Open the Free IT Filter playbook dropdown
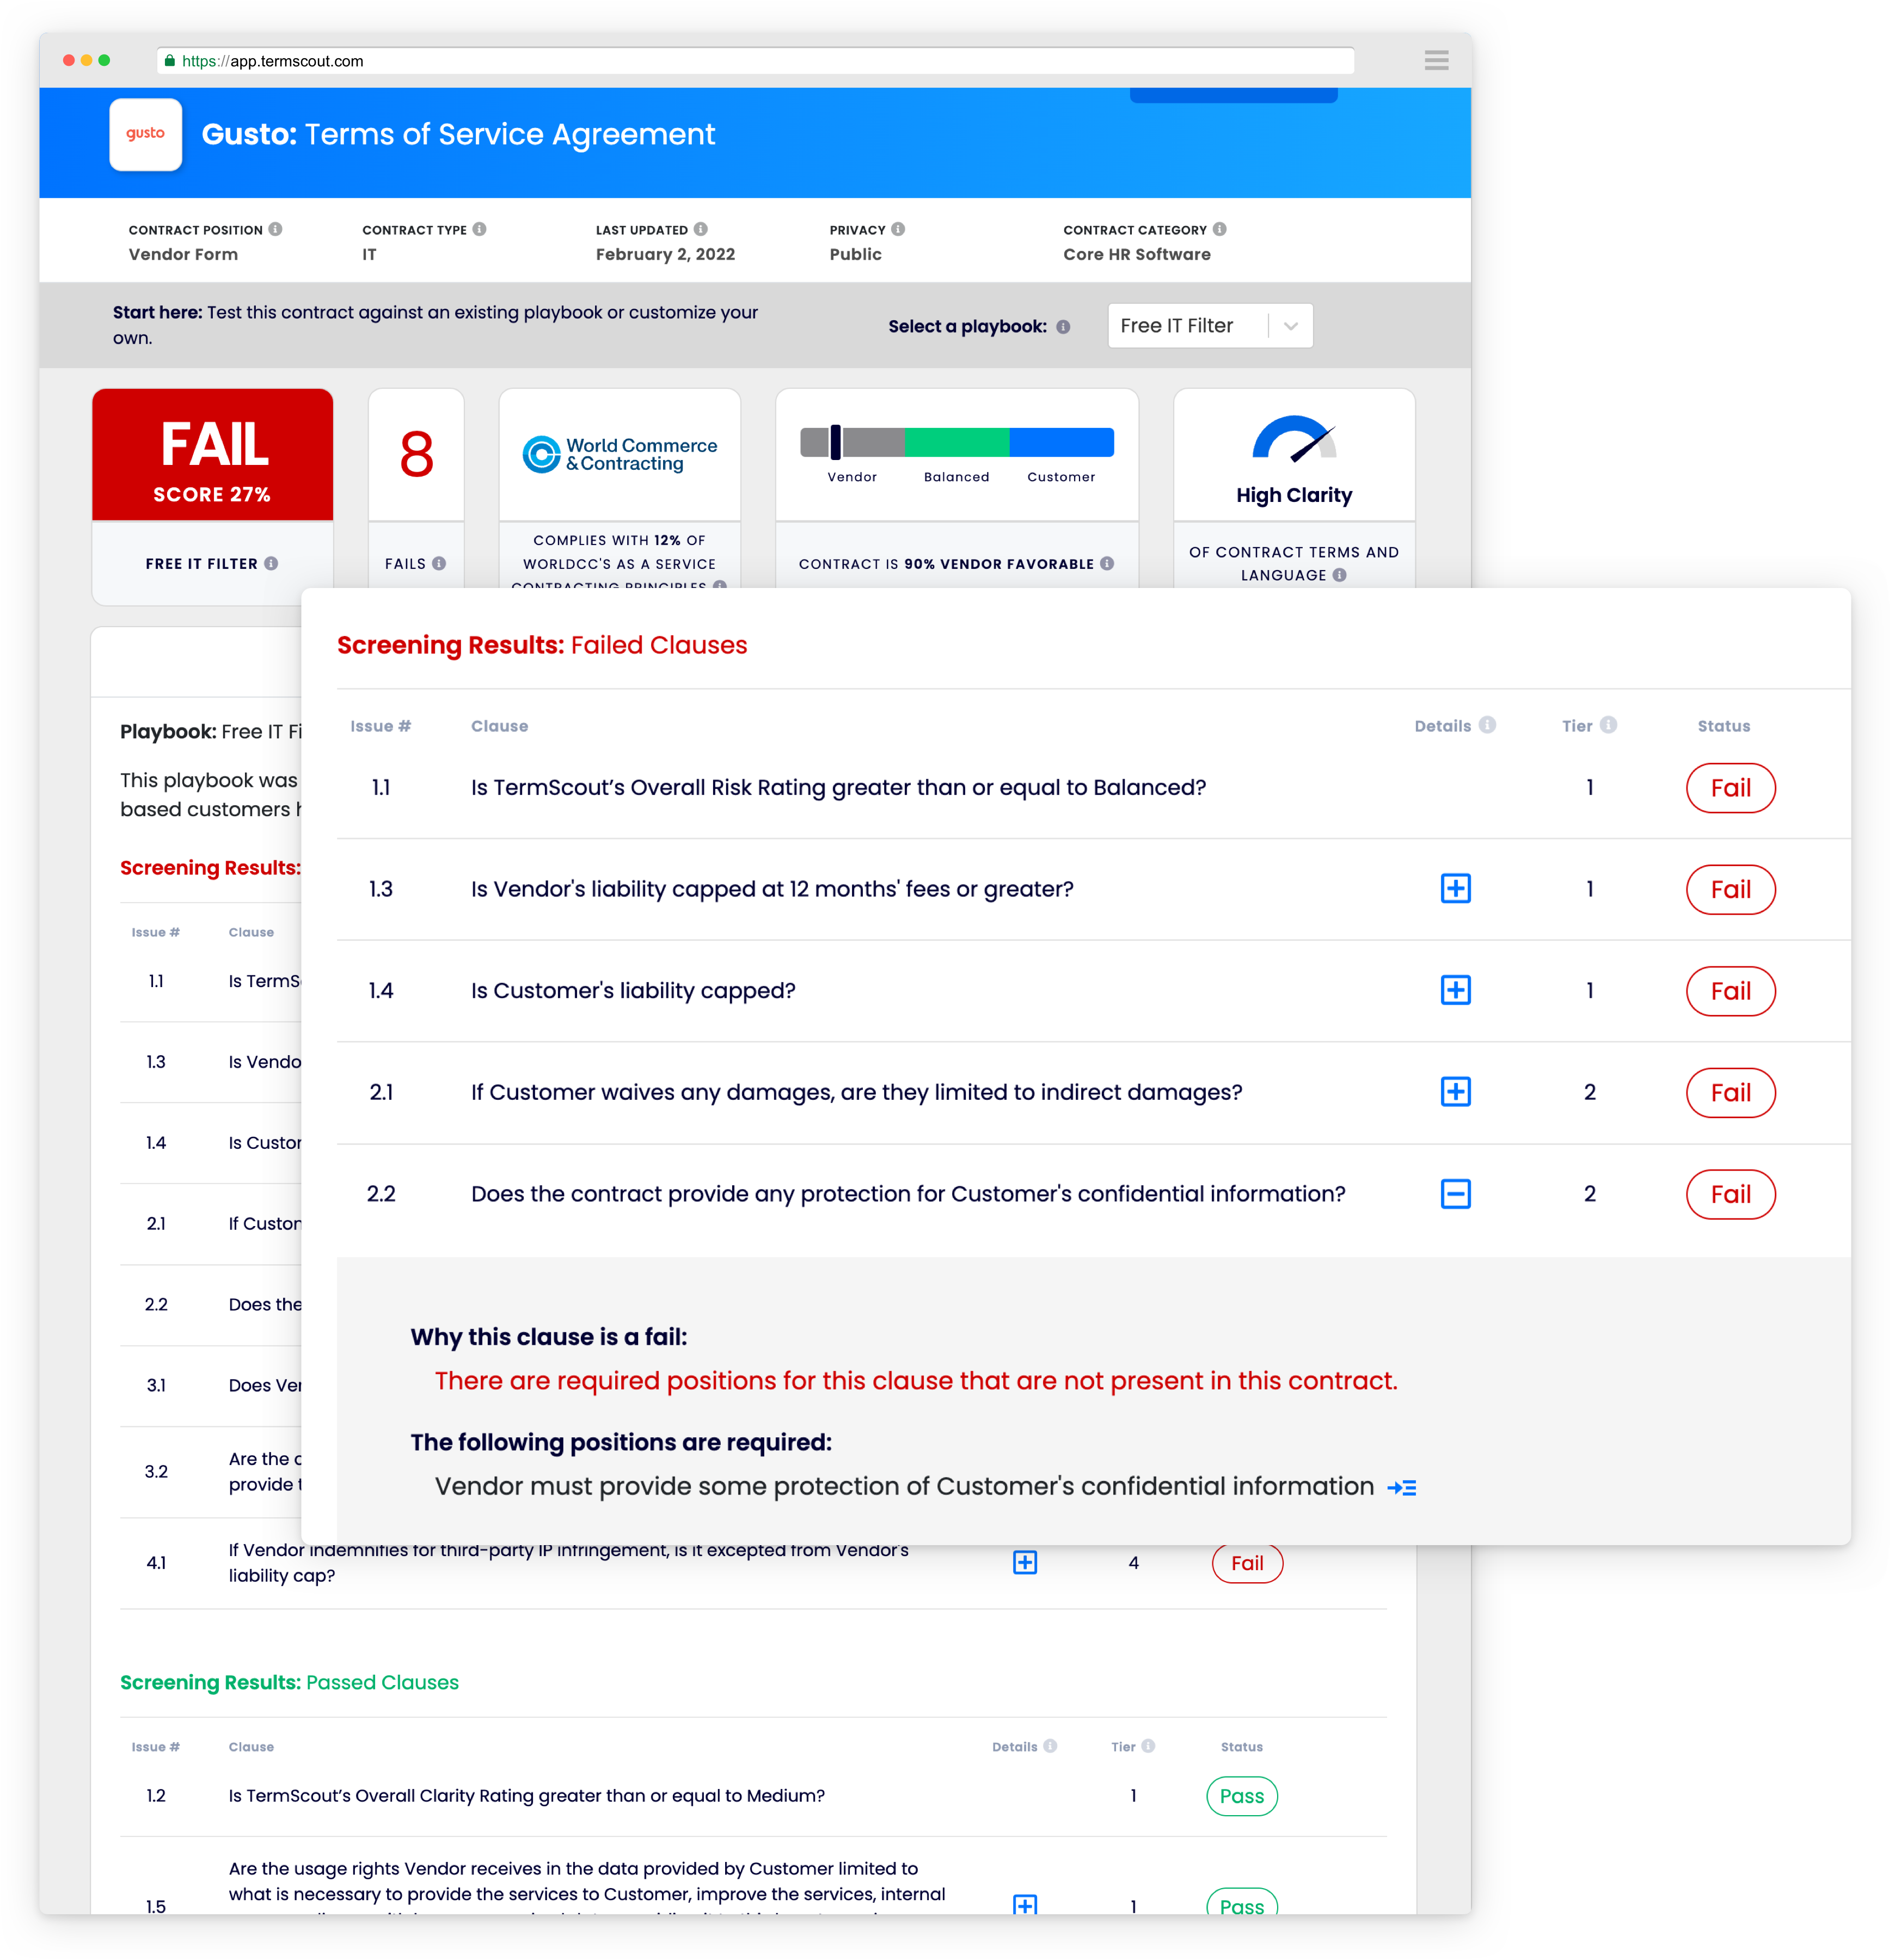This screenshot has height=1960, width=1901. tap(1210, 326)
